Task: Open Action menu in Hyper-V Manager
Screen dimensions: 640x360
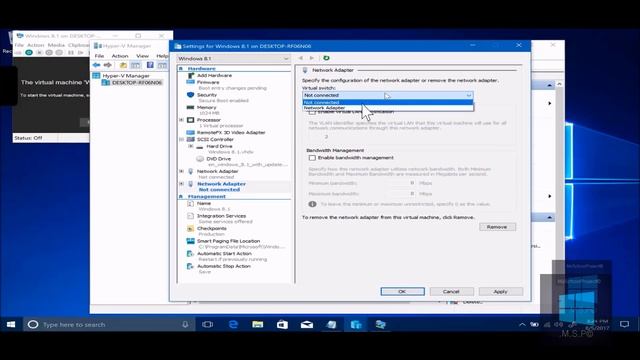Action: [120, 56]
